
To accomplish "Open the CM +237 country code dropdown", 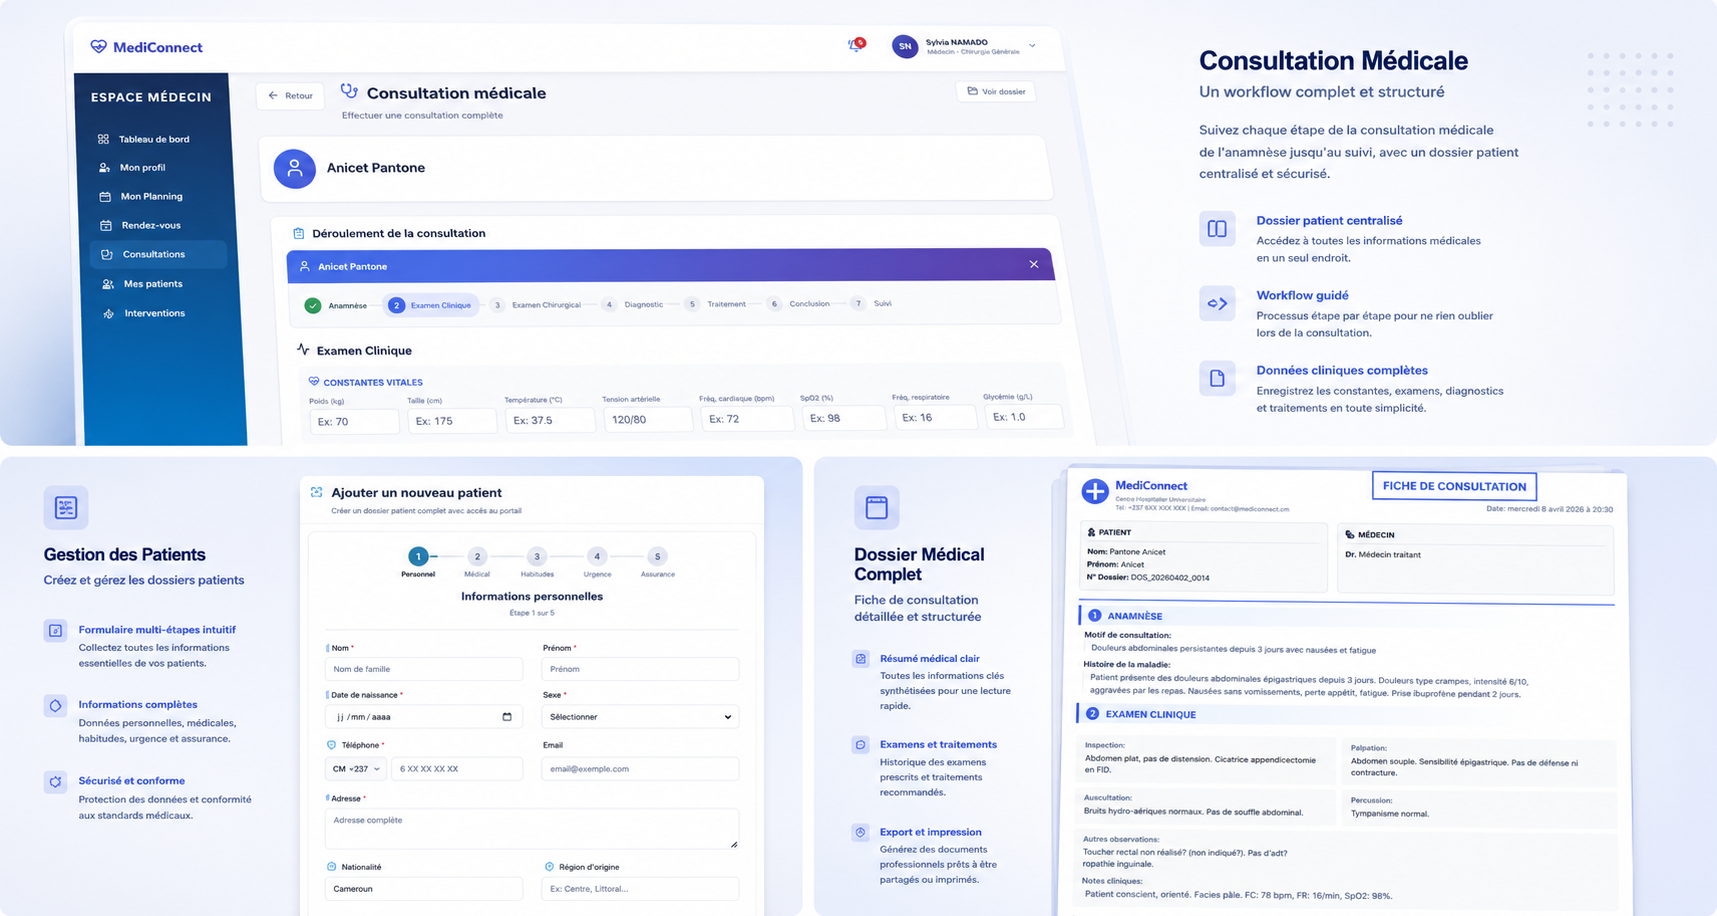I will click(x=356, y=769).
